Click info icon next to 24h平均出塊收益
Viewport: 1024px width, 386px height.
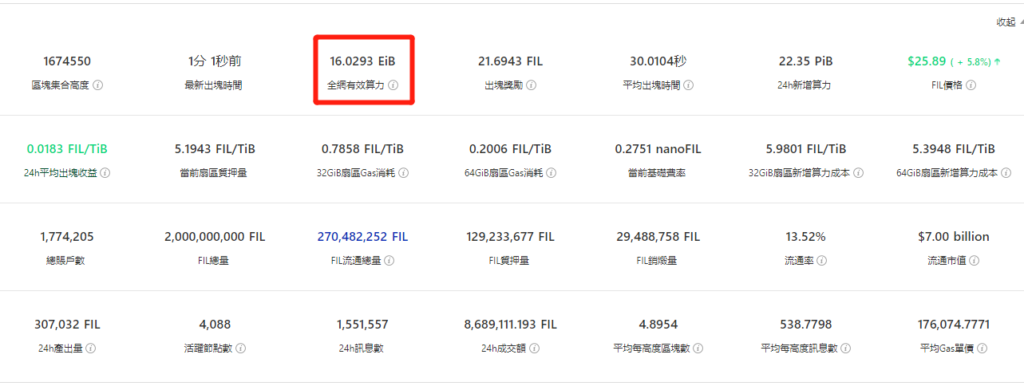(105, 173)
